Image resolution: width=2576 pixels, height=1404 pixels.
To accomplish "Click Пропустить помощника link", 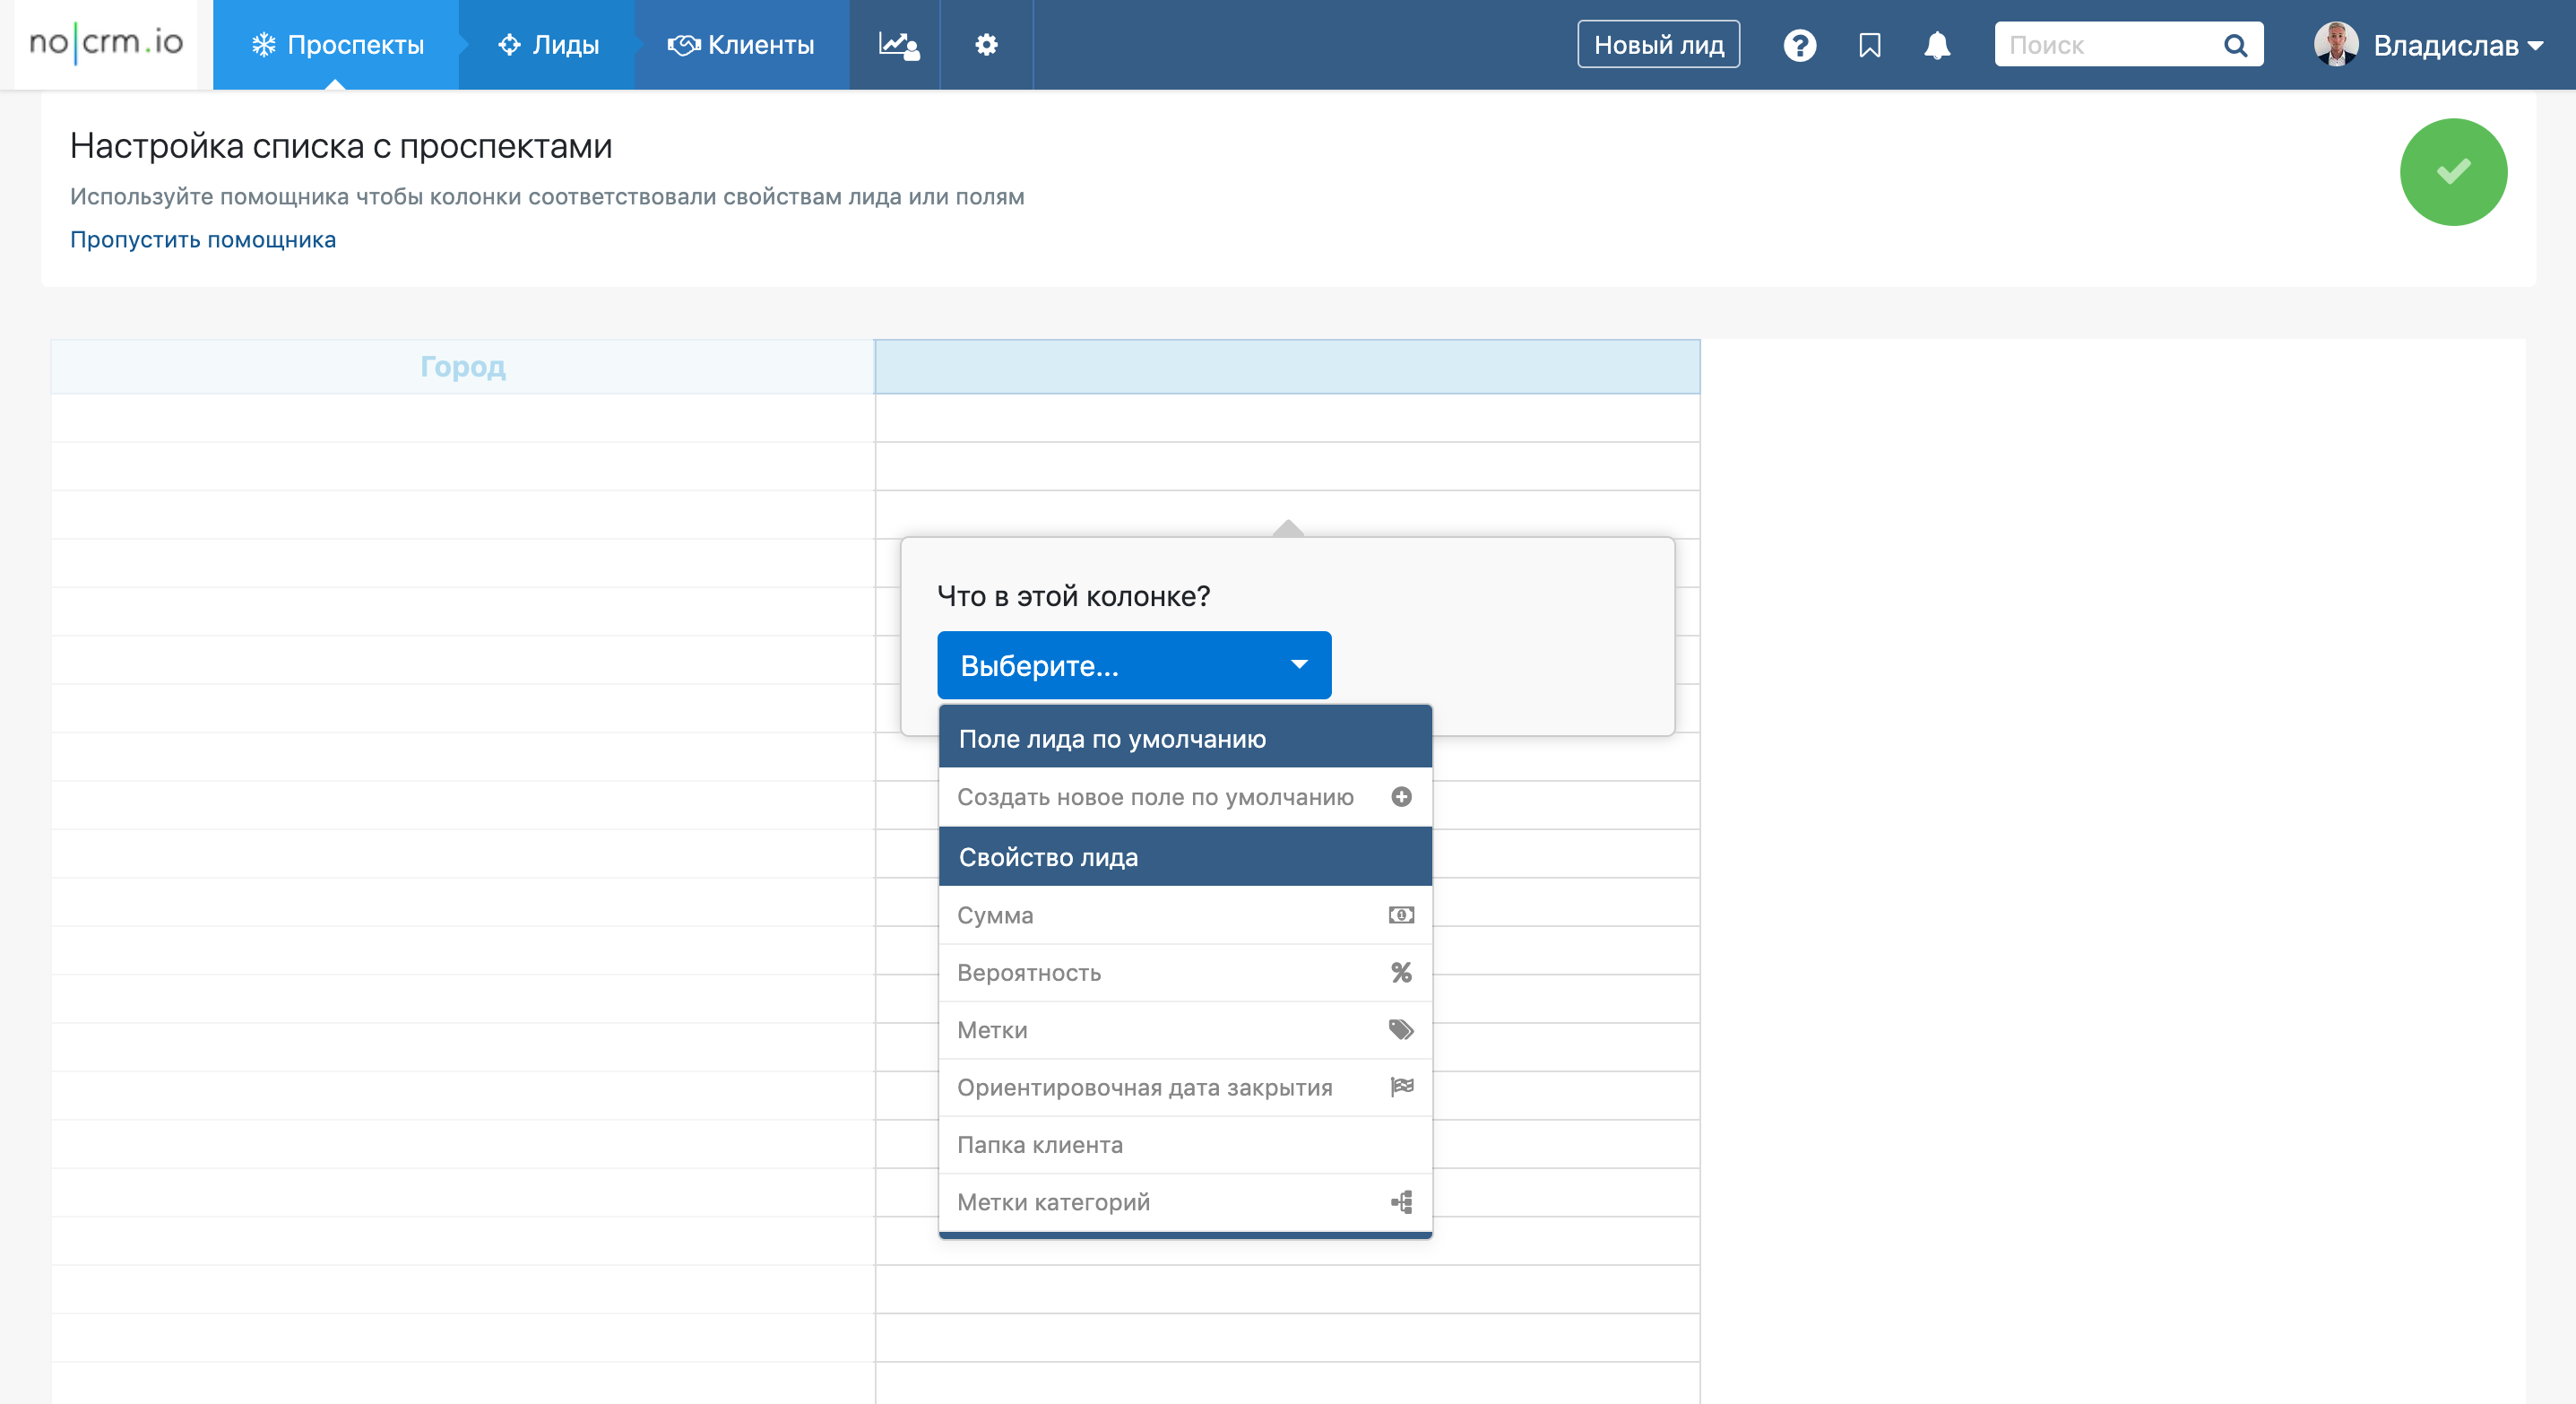I will click(203, 240).
